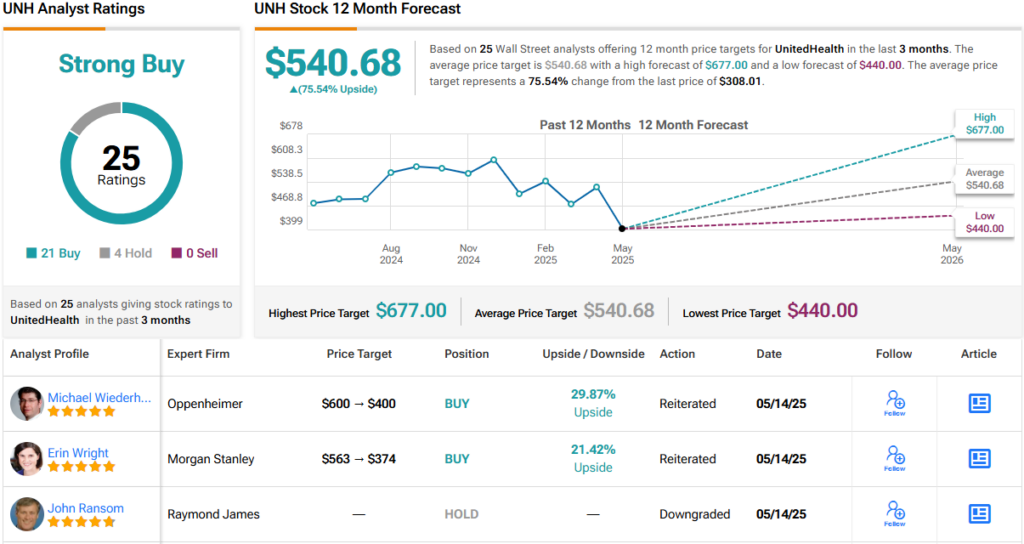Open John Ransom analyst profile link

click(x=86, y=508)
